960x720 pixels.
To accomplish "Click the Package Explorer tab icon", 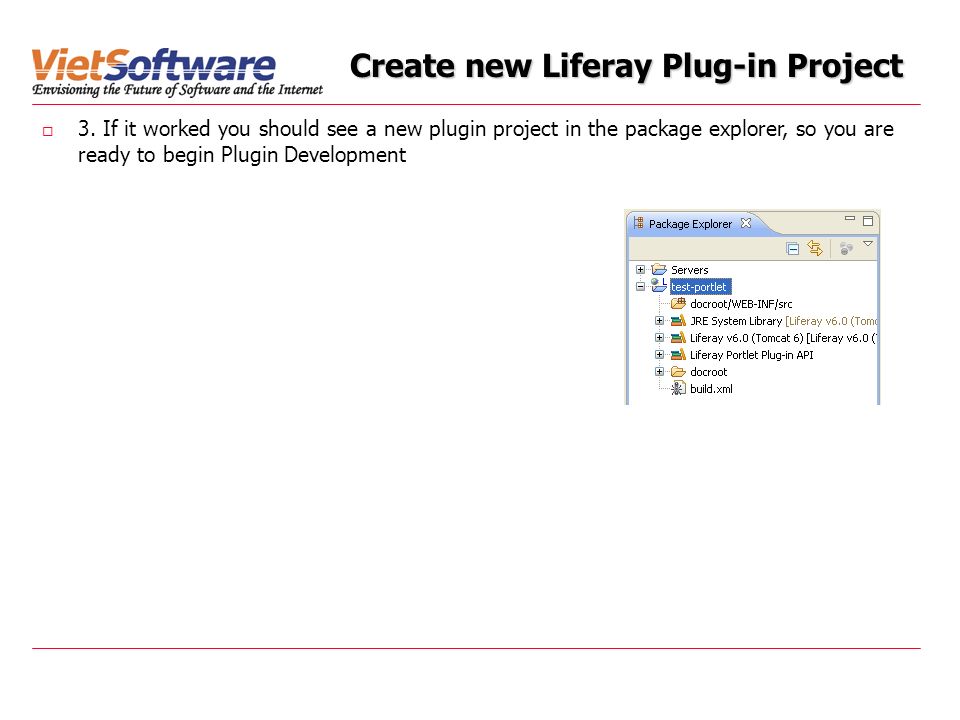I will pyautogui.click(x=639, y=223).
